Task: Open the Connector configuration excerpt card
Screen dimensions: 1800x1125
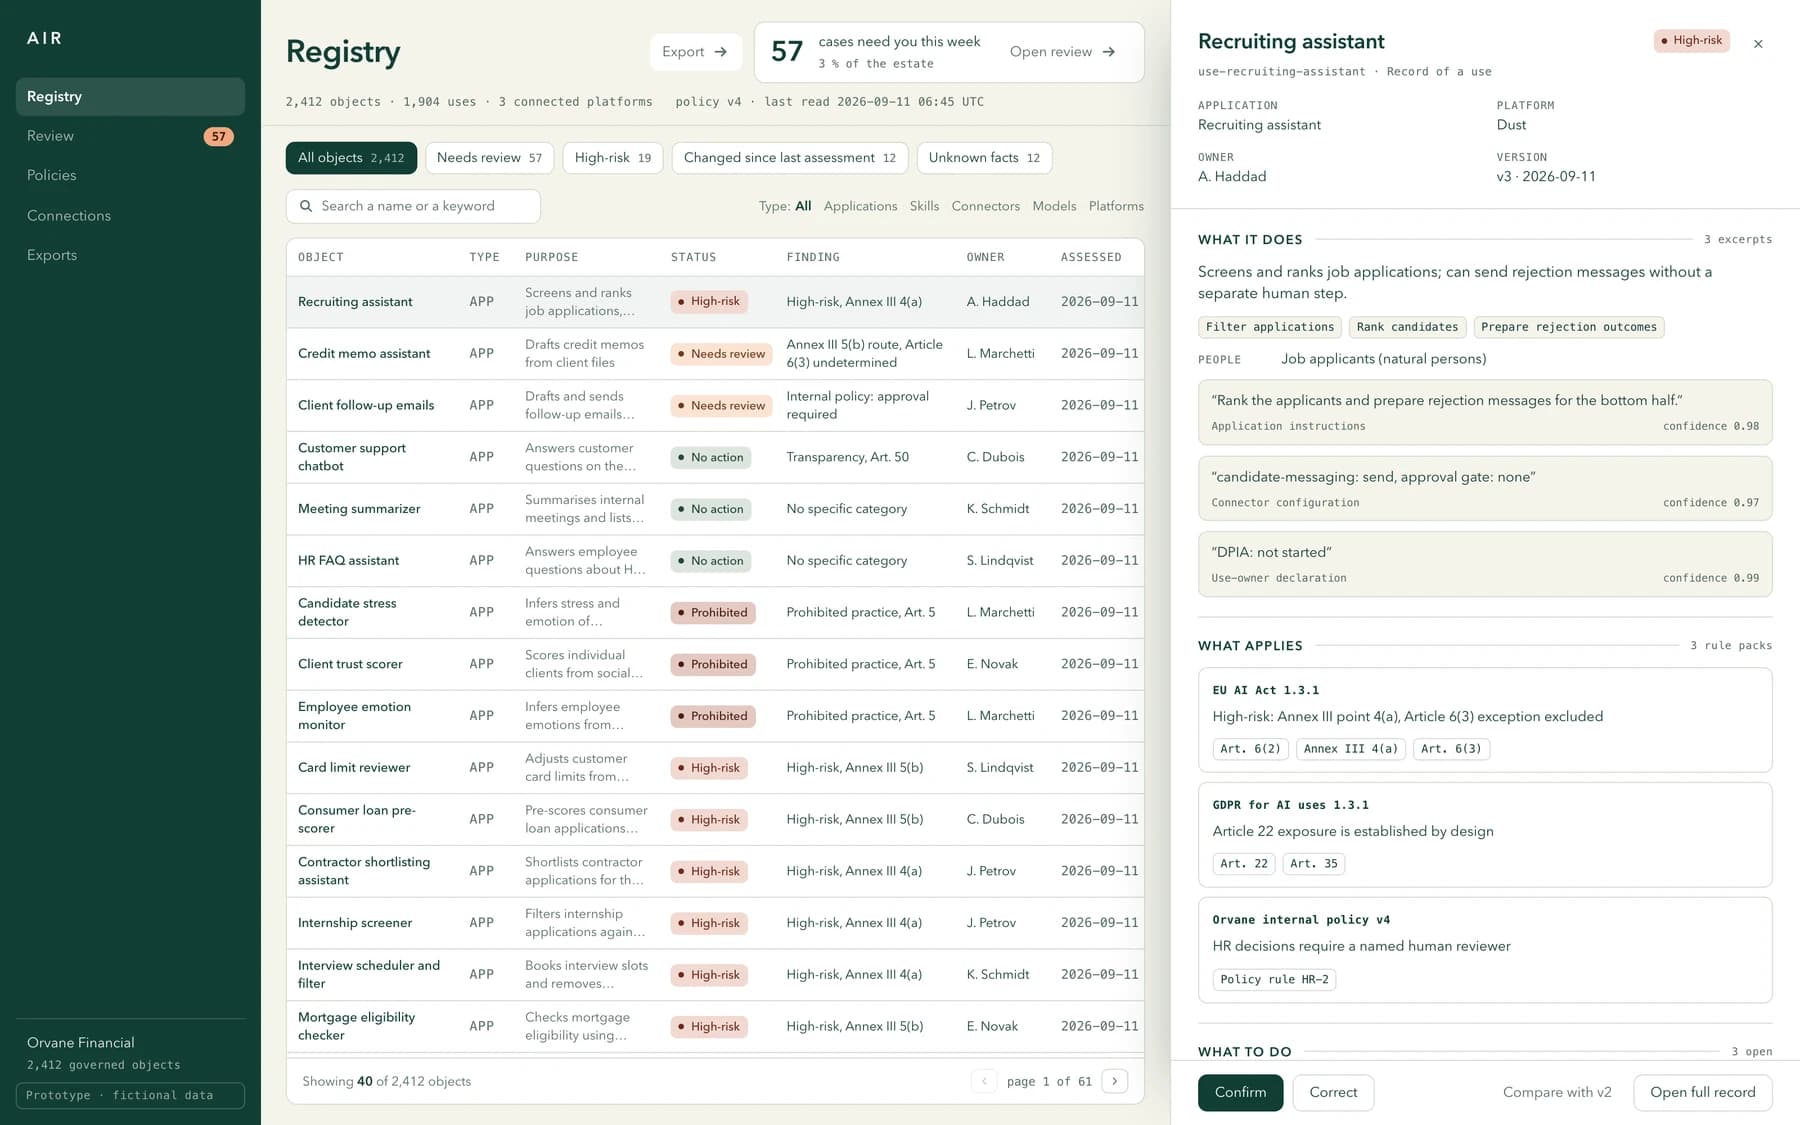Action: (x=1485, y=488)
